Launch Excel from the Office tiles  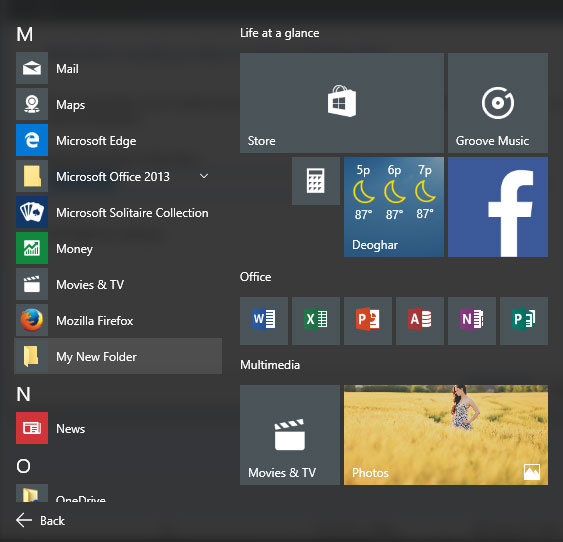point(316,321)
